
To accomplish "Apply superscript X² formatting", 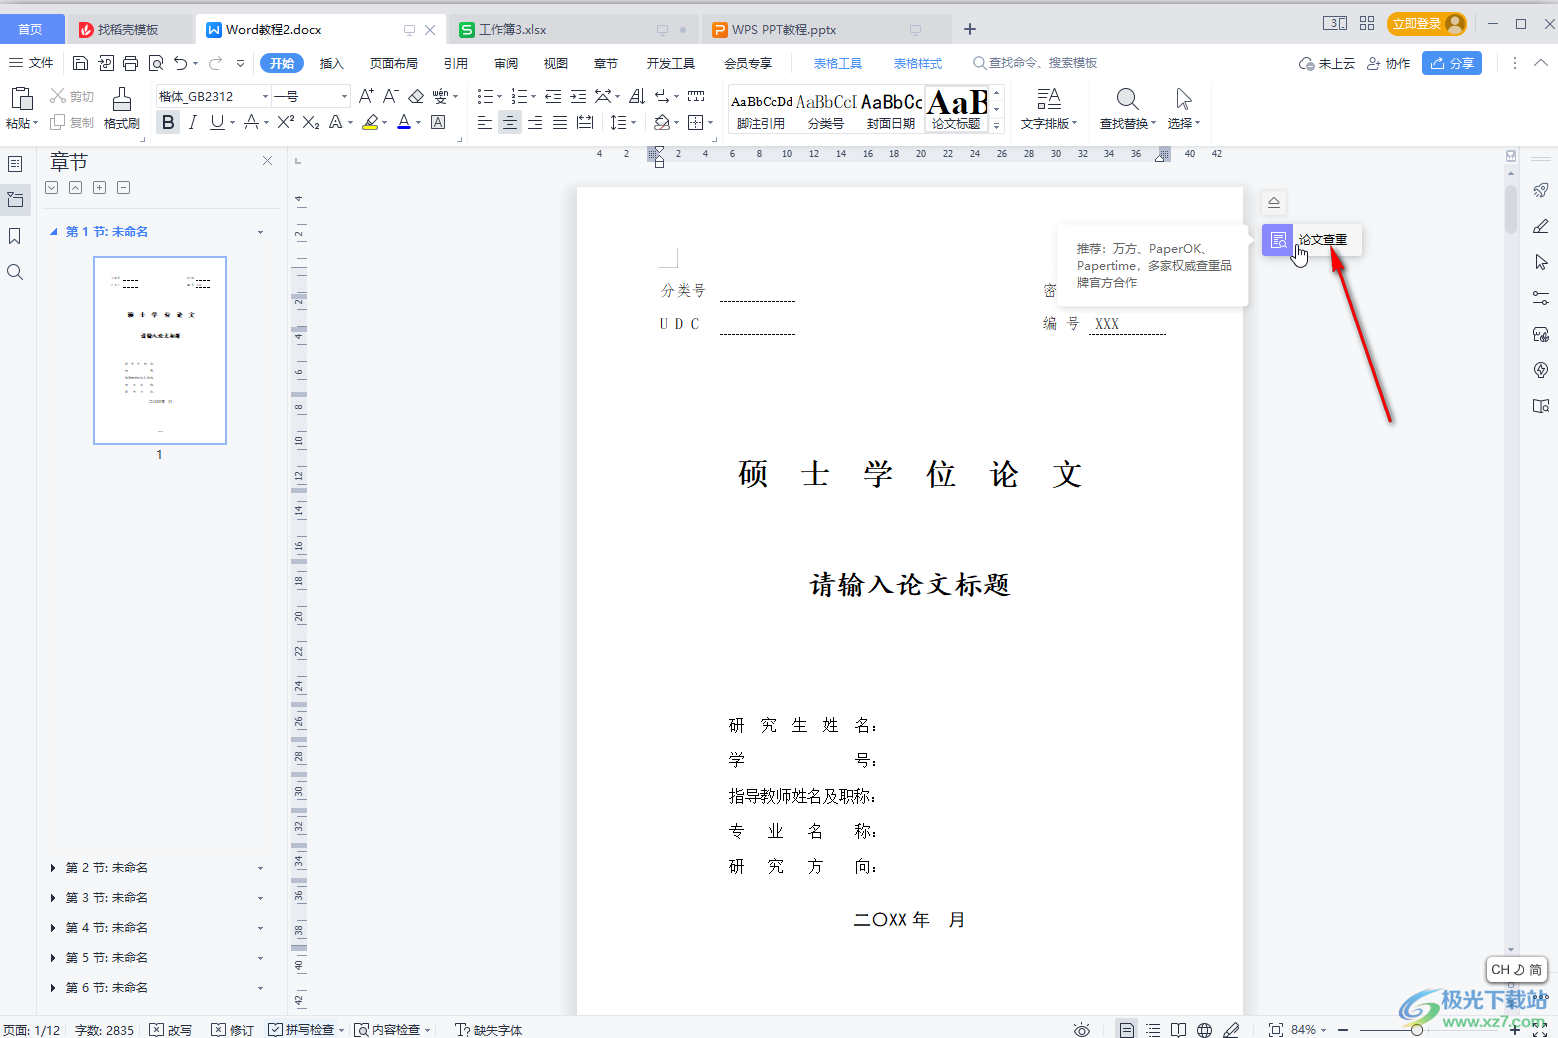I will (x=285, y=122).
